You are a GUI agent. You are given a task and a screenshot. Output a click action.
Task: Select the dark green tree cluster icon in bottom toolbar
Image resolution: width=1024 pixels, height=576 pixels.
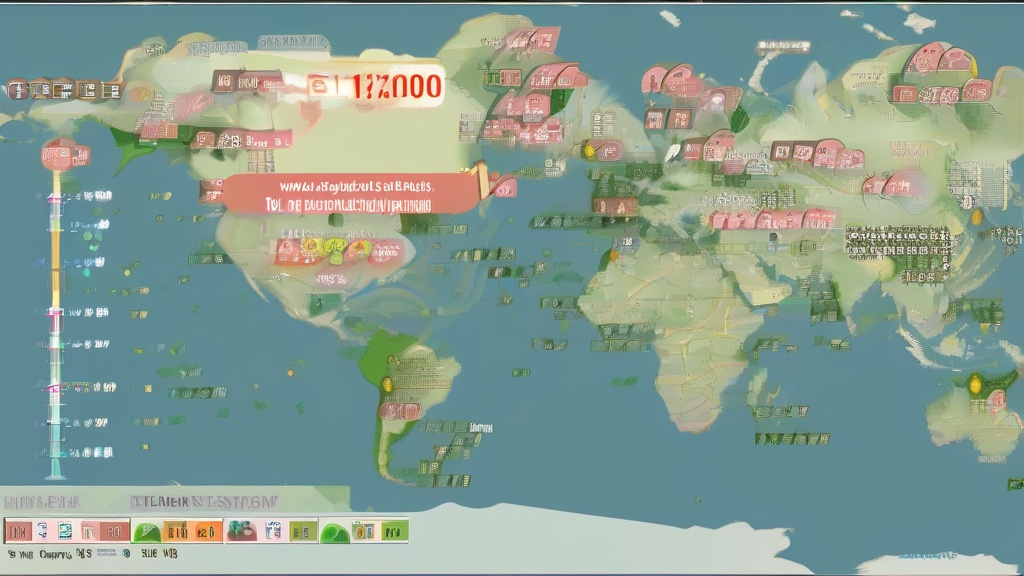point(240,531)
